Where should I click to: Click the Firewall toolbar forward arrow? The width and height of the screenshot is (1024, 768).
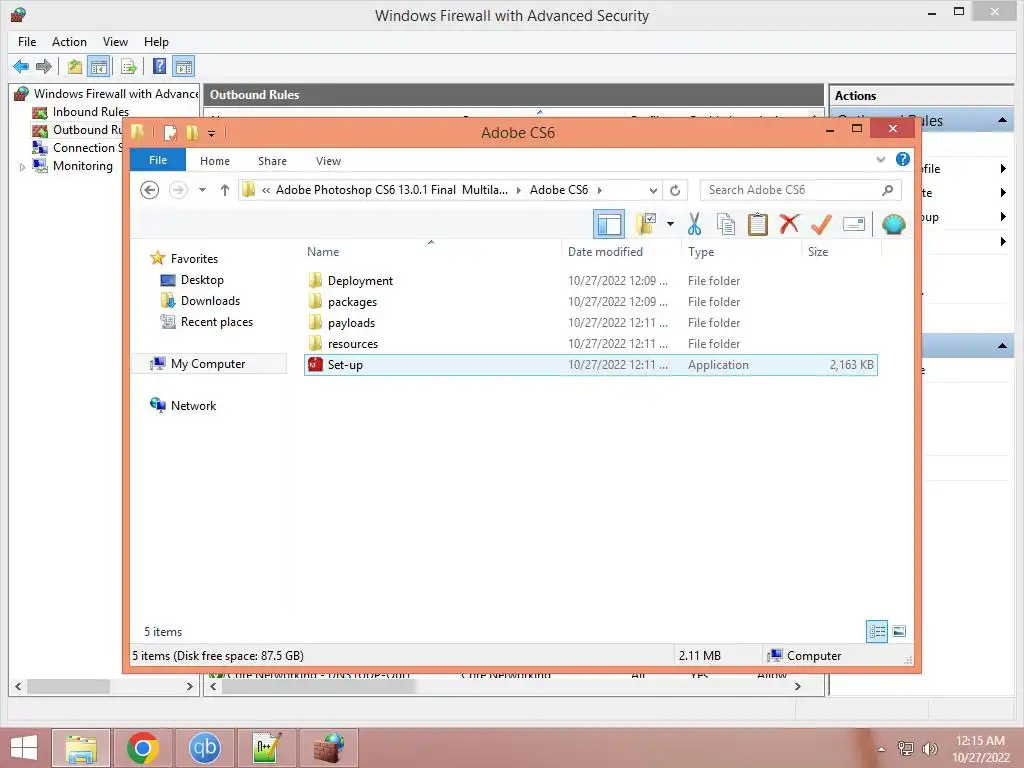[44, 66]
